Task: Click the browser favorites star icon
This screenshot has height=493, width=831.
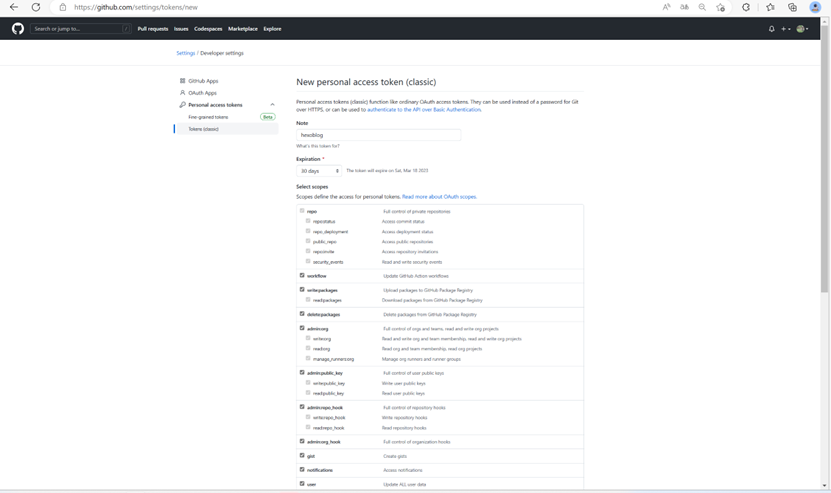Action: (x=770, y=7)
